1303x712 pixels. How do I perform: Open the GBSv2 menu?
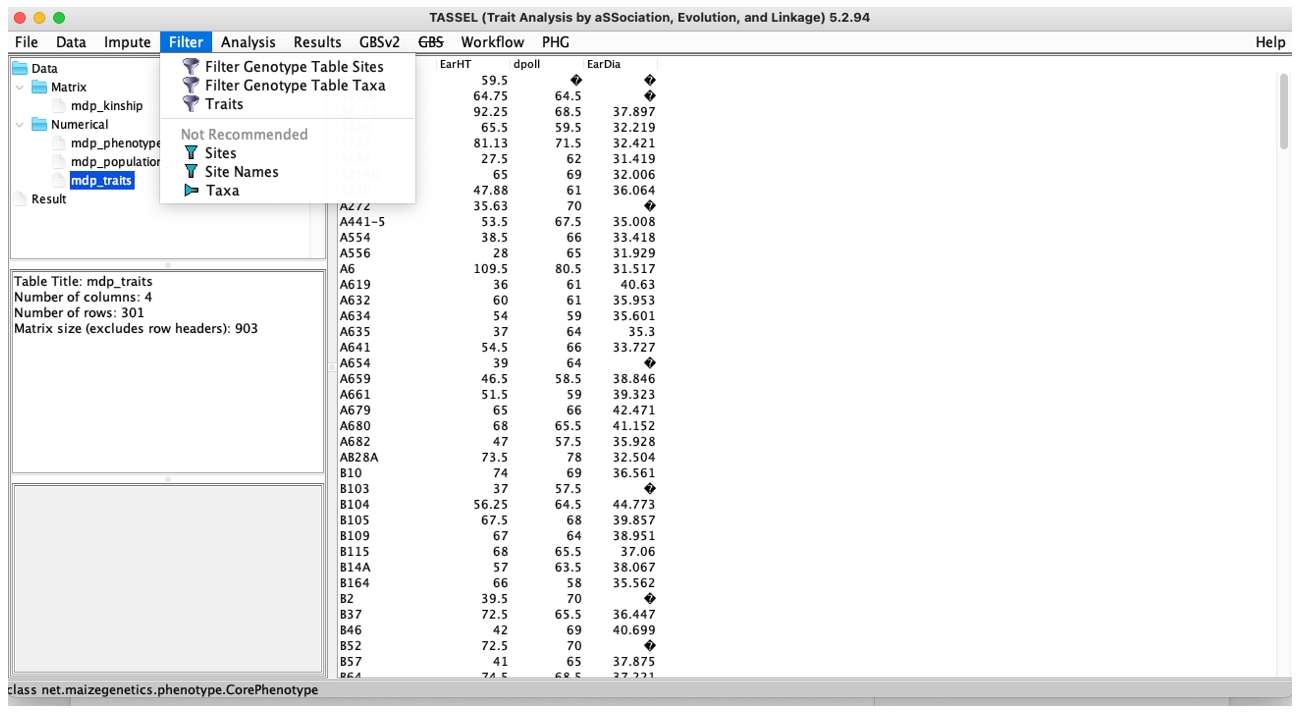[379, 42]
